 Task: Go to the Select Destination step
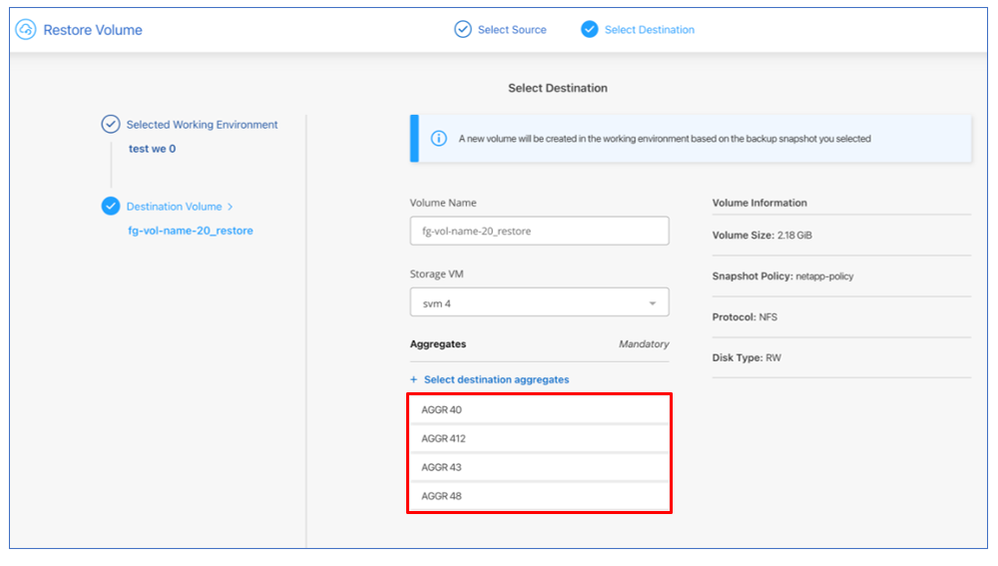[649, 30]
